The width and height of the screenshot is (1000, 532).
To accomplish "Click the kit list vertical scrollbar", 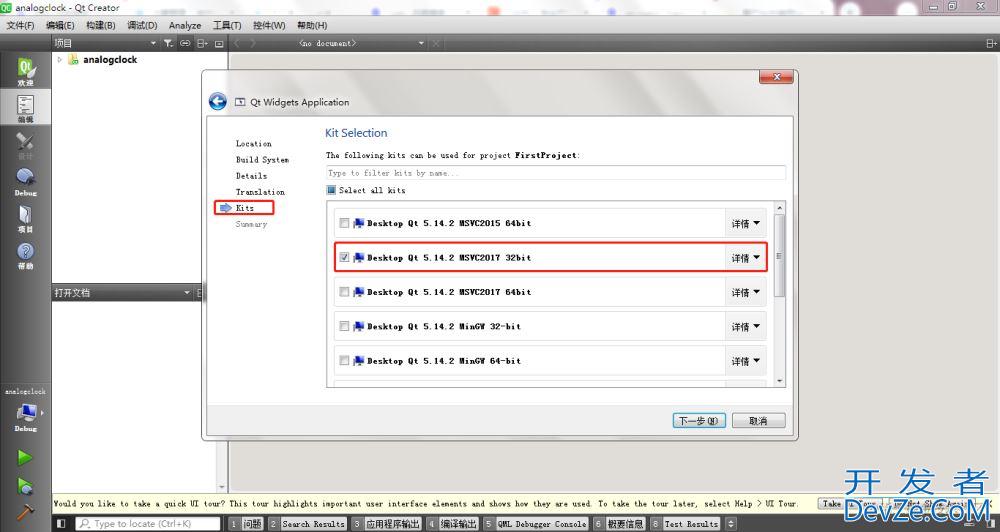I will [x=779, y=255].
